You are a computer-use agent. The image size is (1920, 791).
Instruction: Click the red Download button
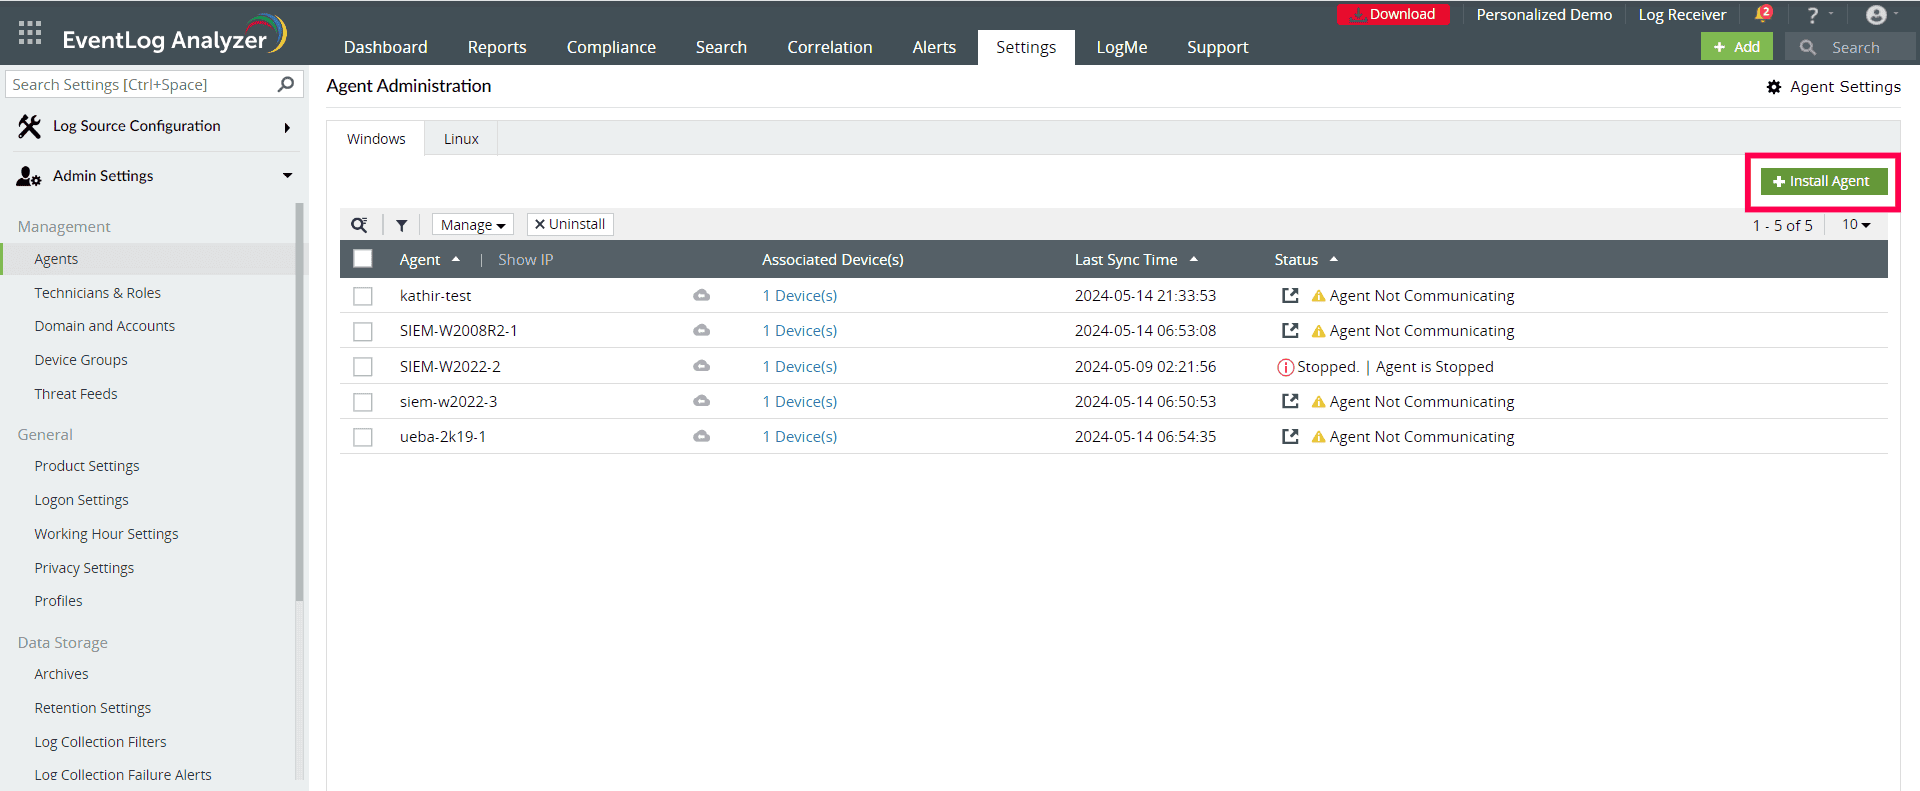(1393, 14)
